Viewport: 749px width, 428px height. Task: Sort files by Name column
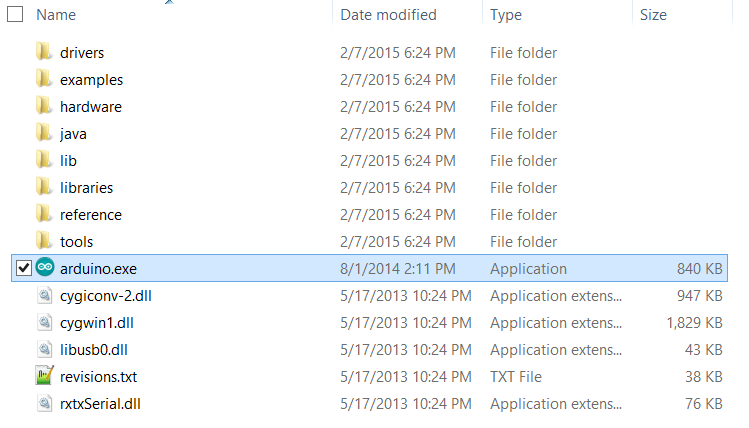56,15
